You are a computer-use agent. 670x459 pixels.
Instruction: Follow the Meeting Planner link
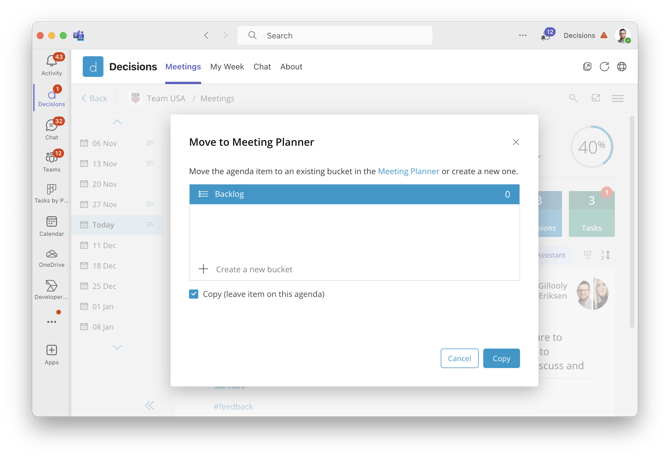point(408,171)
